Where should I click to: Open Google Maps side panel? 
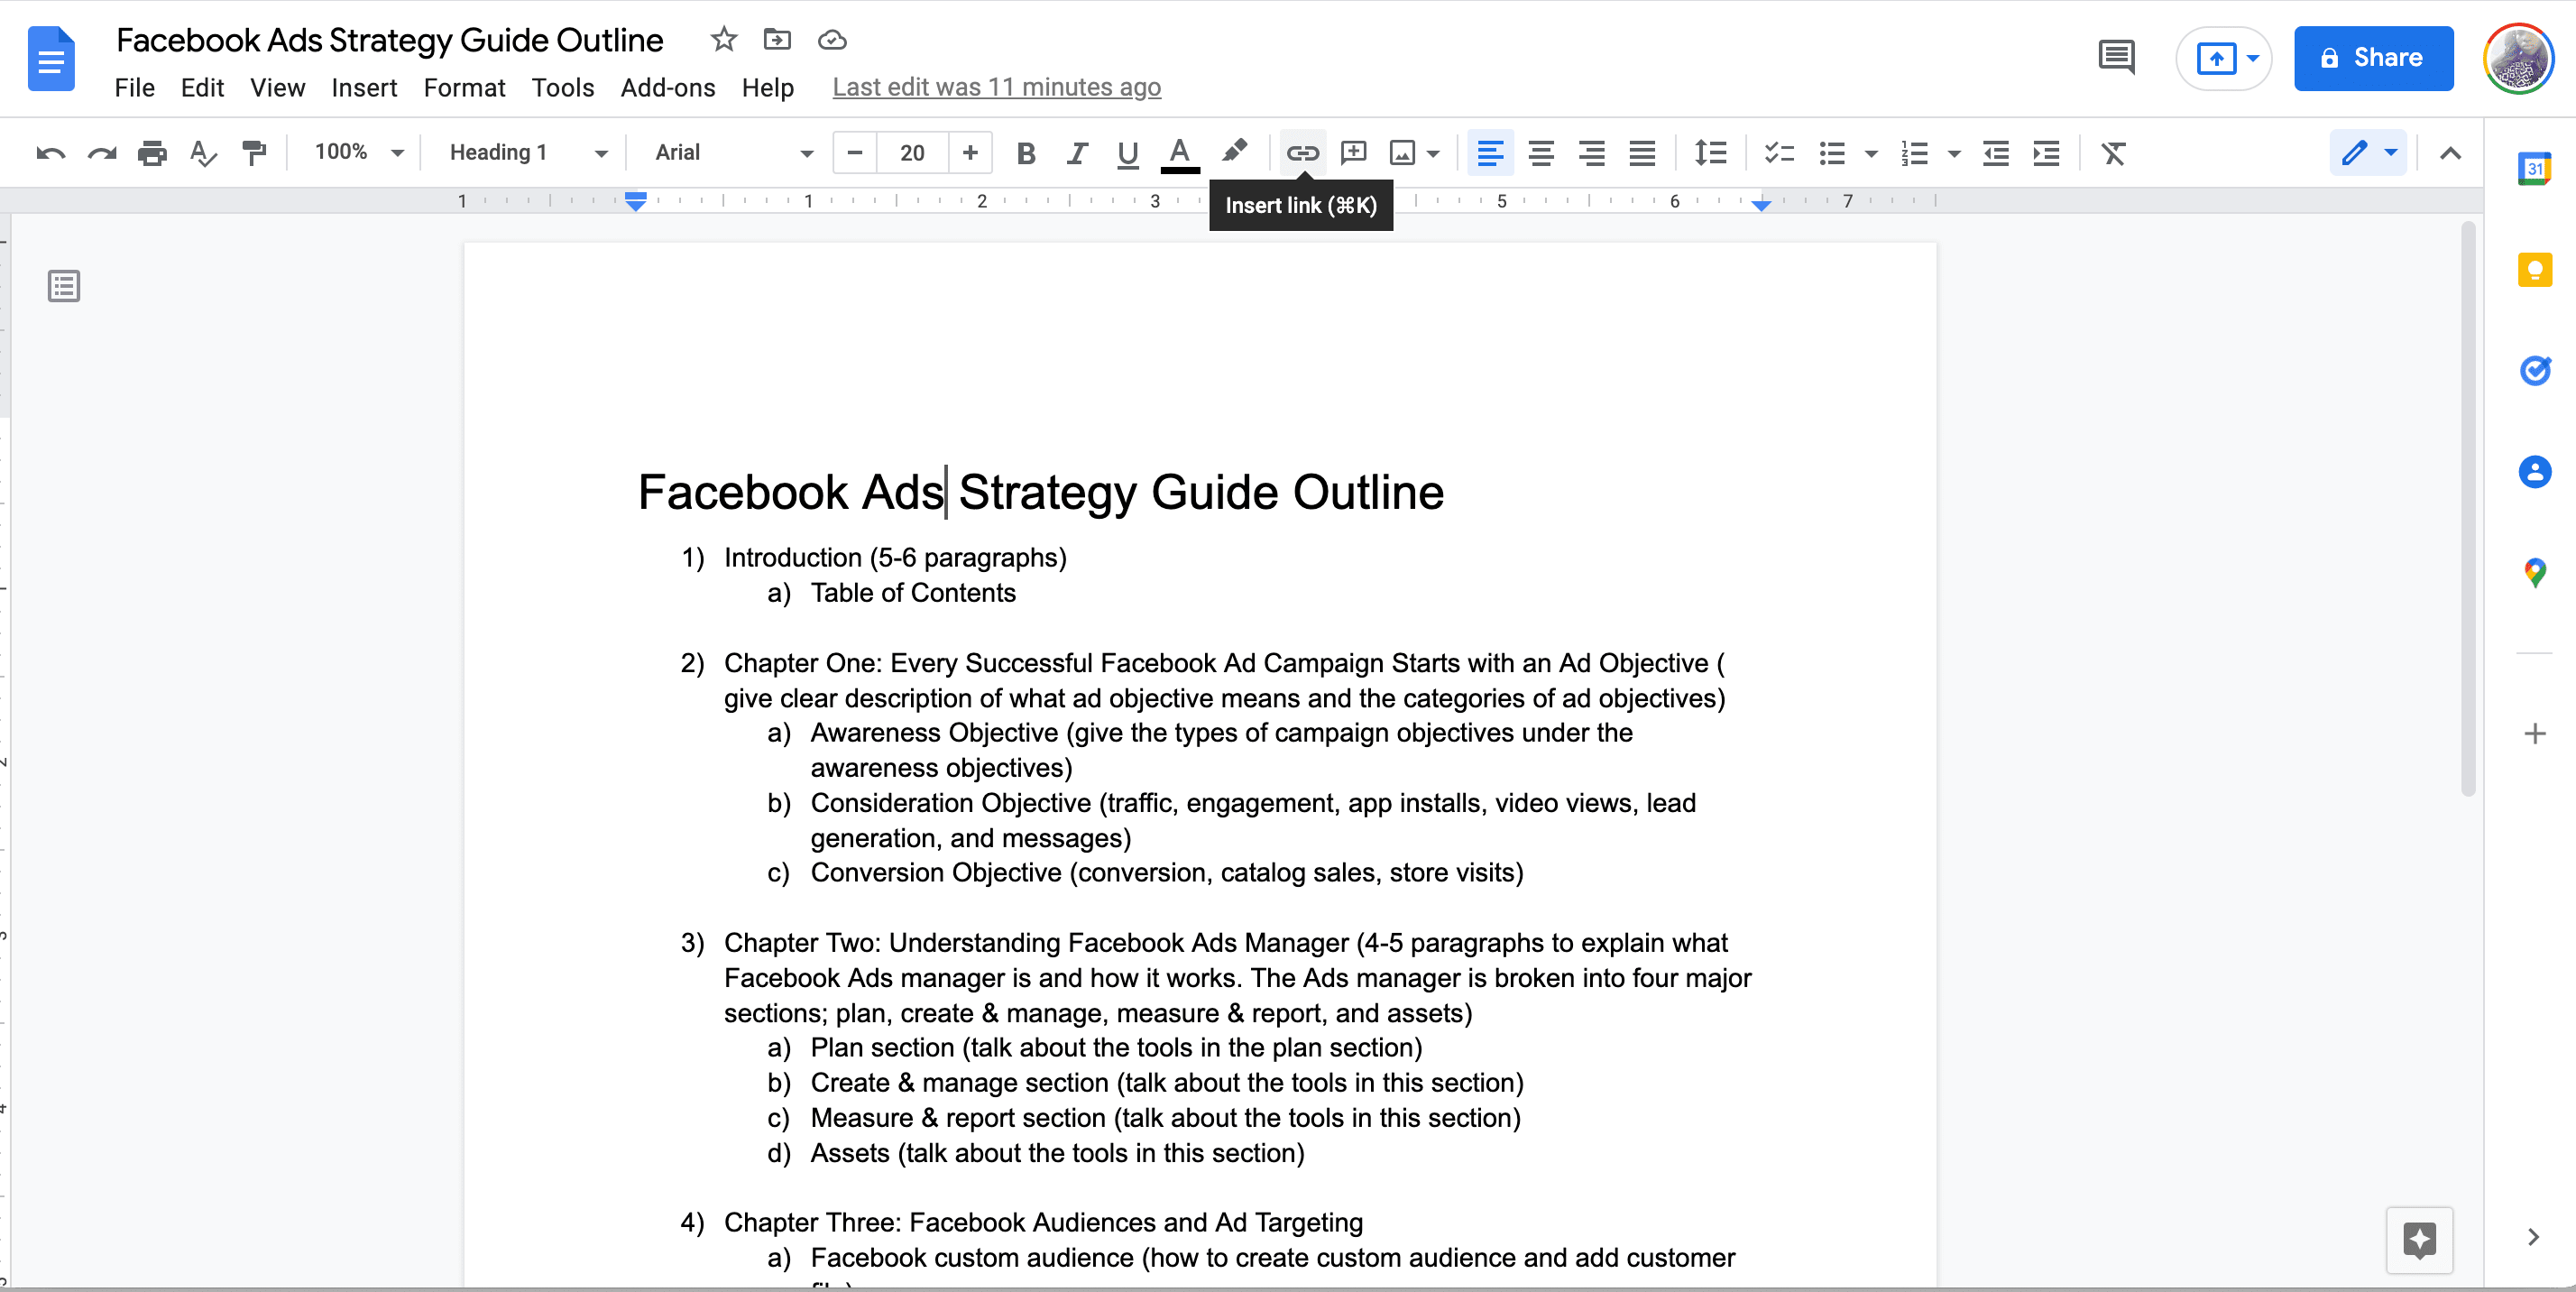2535,573
